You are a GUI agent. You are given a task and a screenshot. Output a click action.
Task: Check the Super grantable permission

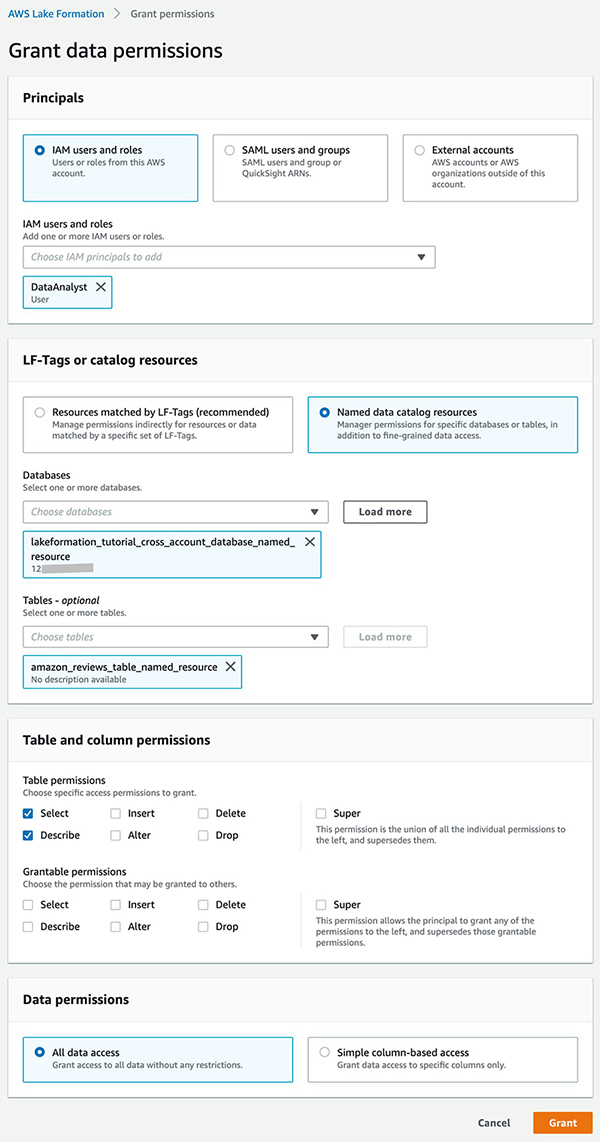[x=321, y=905]
